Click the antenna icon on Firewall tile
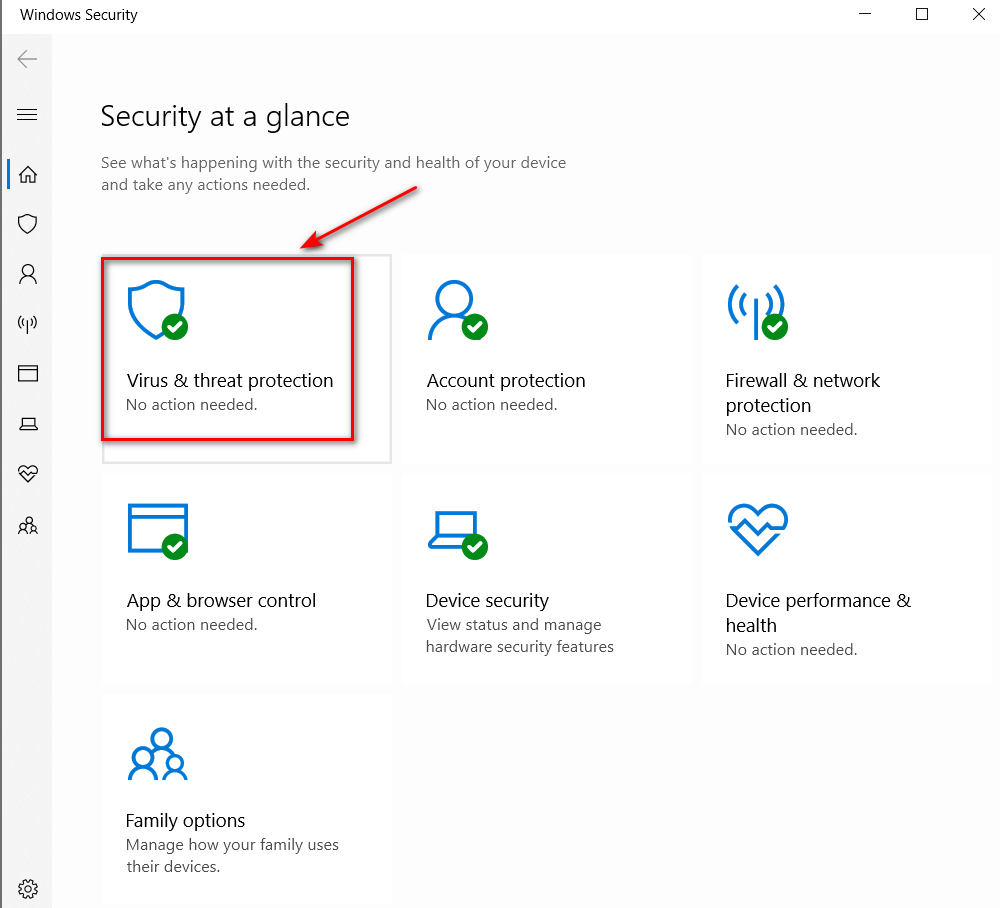This screenshot has height=908, width=1000. [x=758, y=312]
